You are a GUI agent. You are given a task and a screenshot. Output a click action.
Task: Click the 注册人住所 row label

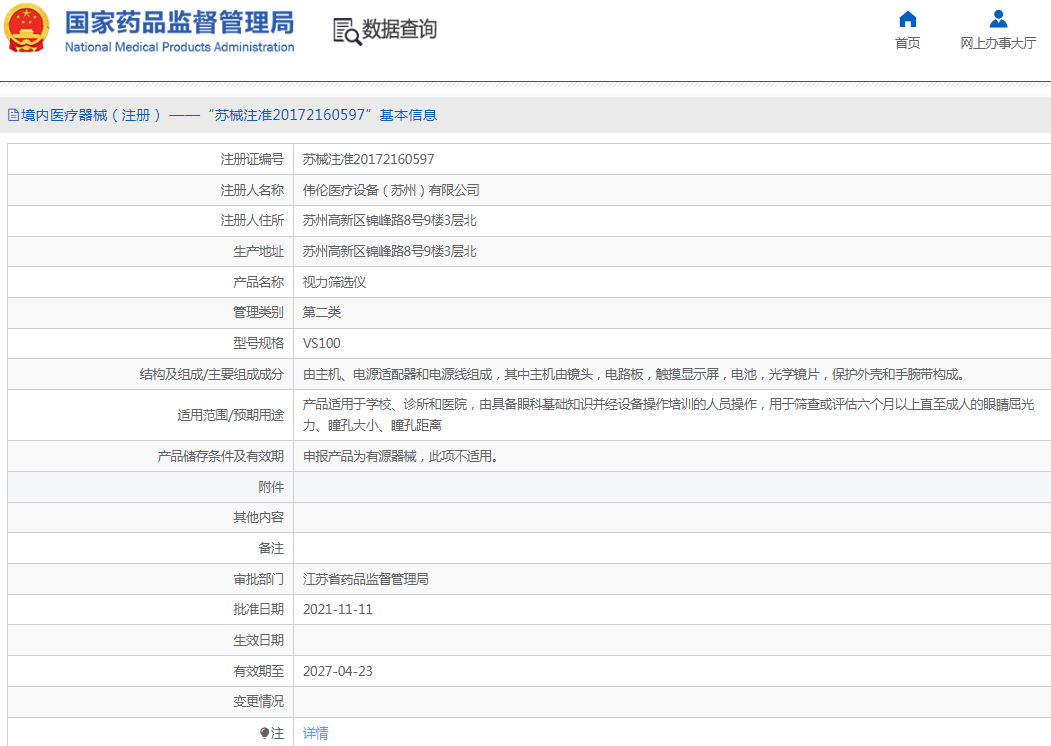pos(252,221)
